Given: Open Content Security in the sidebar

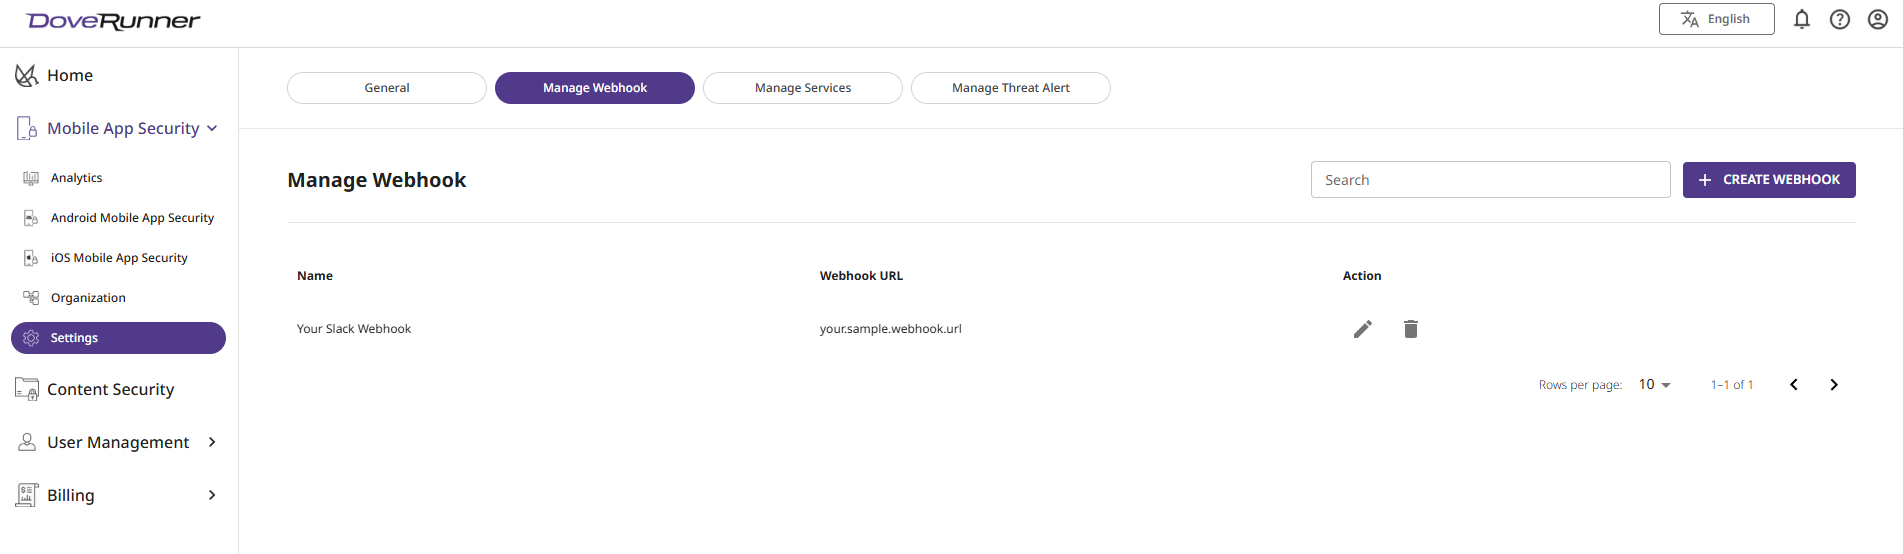Looking at the screenshot, I should coord(110,389).
